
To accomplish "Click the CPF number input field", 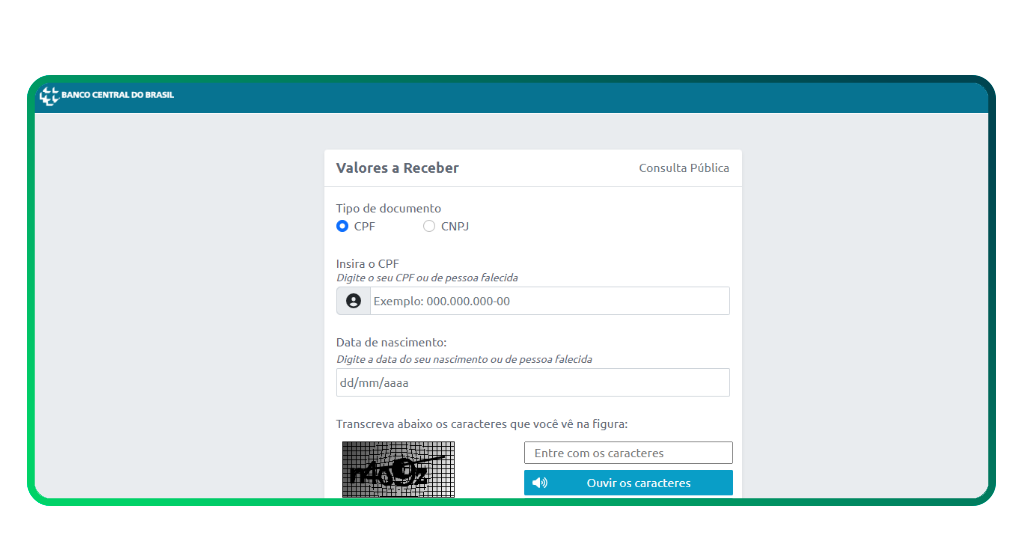I will pyautogui.click(x=549, y=301).
